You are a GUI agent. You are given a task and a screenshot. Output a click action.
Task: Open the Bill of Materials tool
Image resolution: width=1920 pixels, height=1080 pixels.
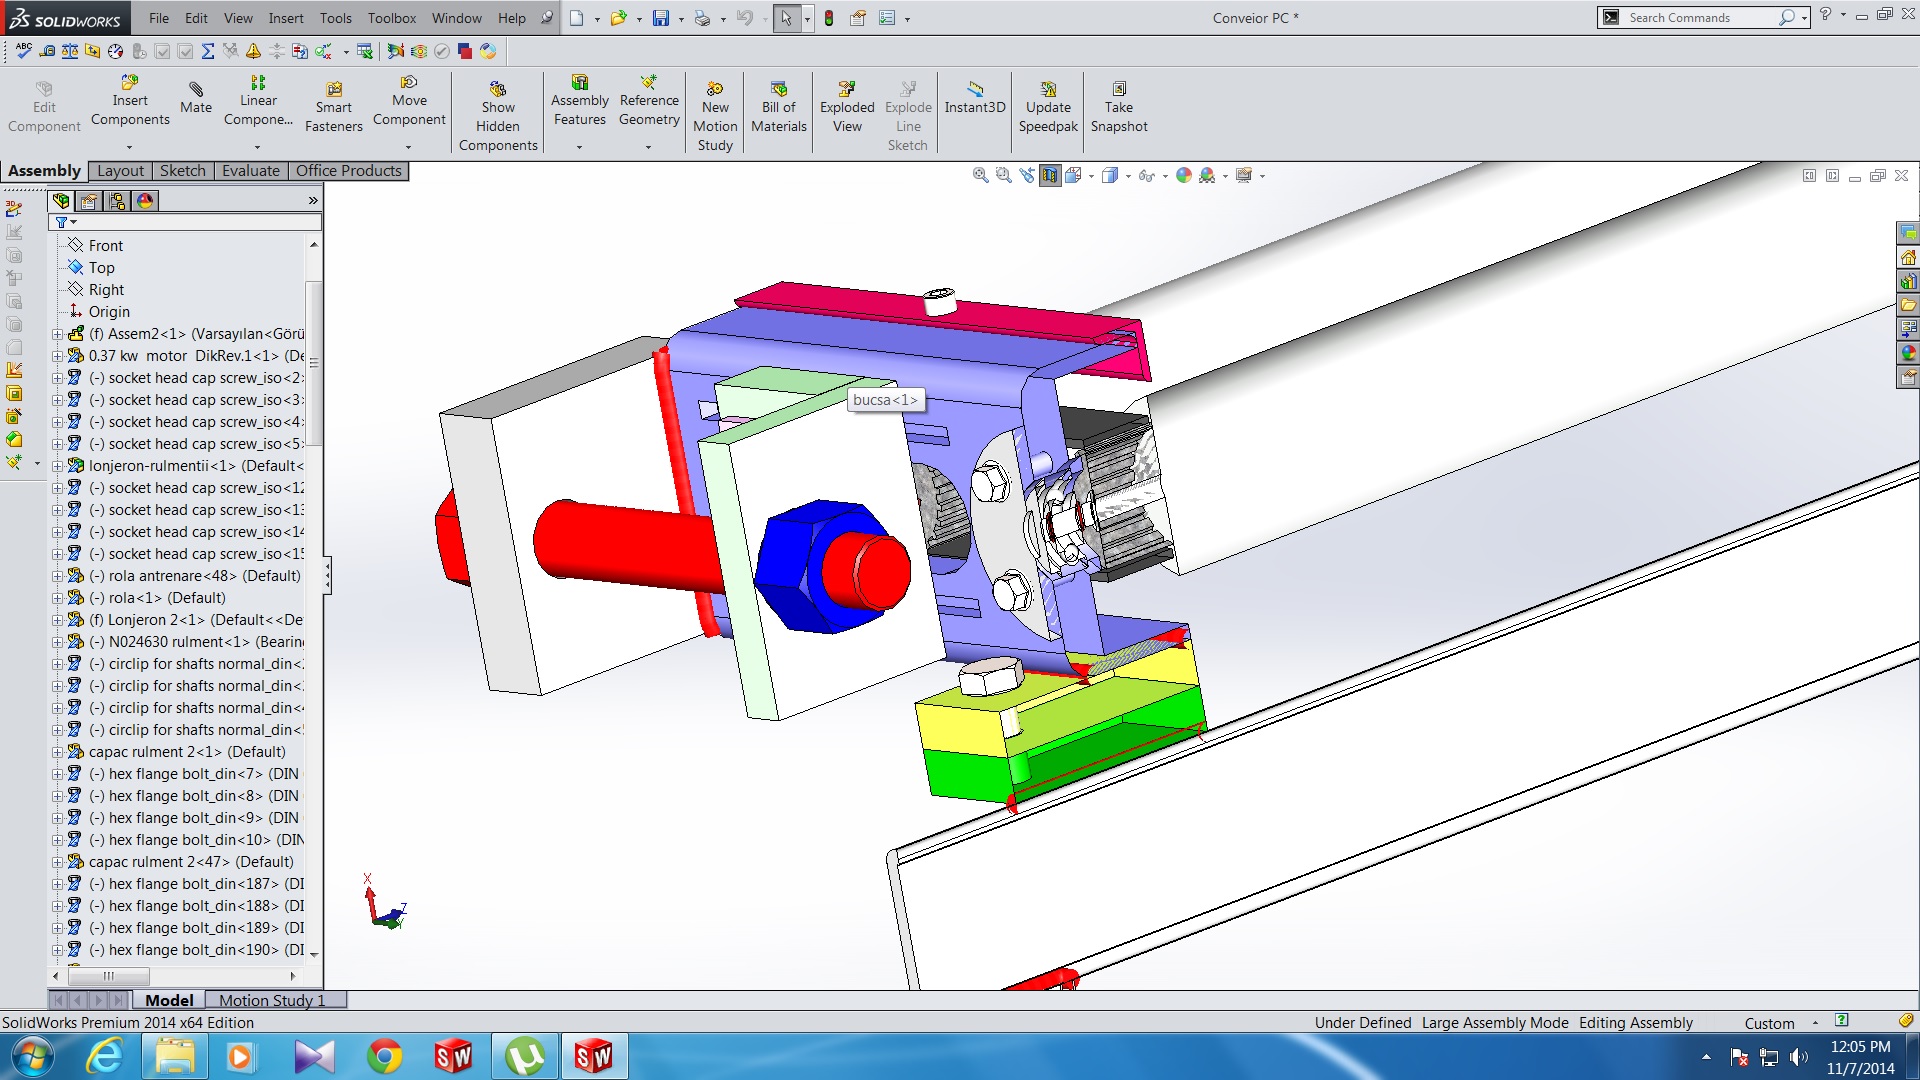click(778, 106)
